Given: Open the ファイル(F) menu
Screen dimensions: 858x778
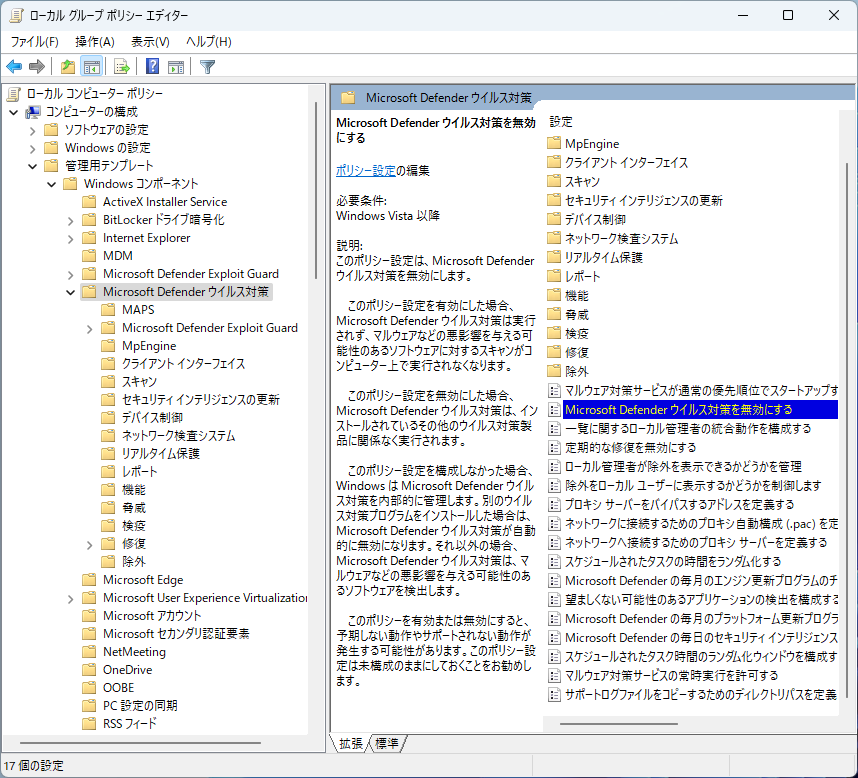Looking at the screenshot, I should click(x=34, y=42).
